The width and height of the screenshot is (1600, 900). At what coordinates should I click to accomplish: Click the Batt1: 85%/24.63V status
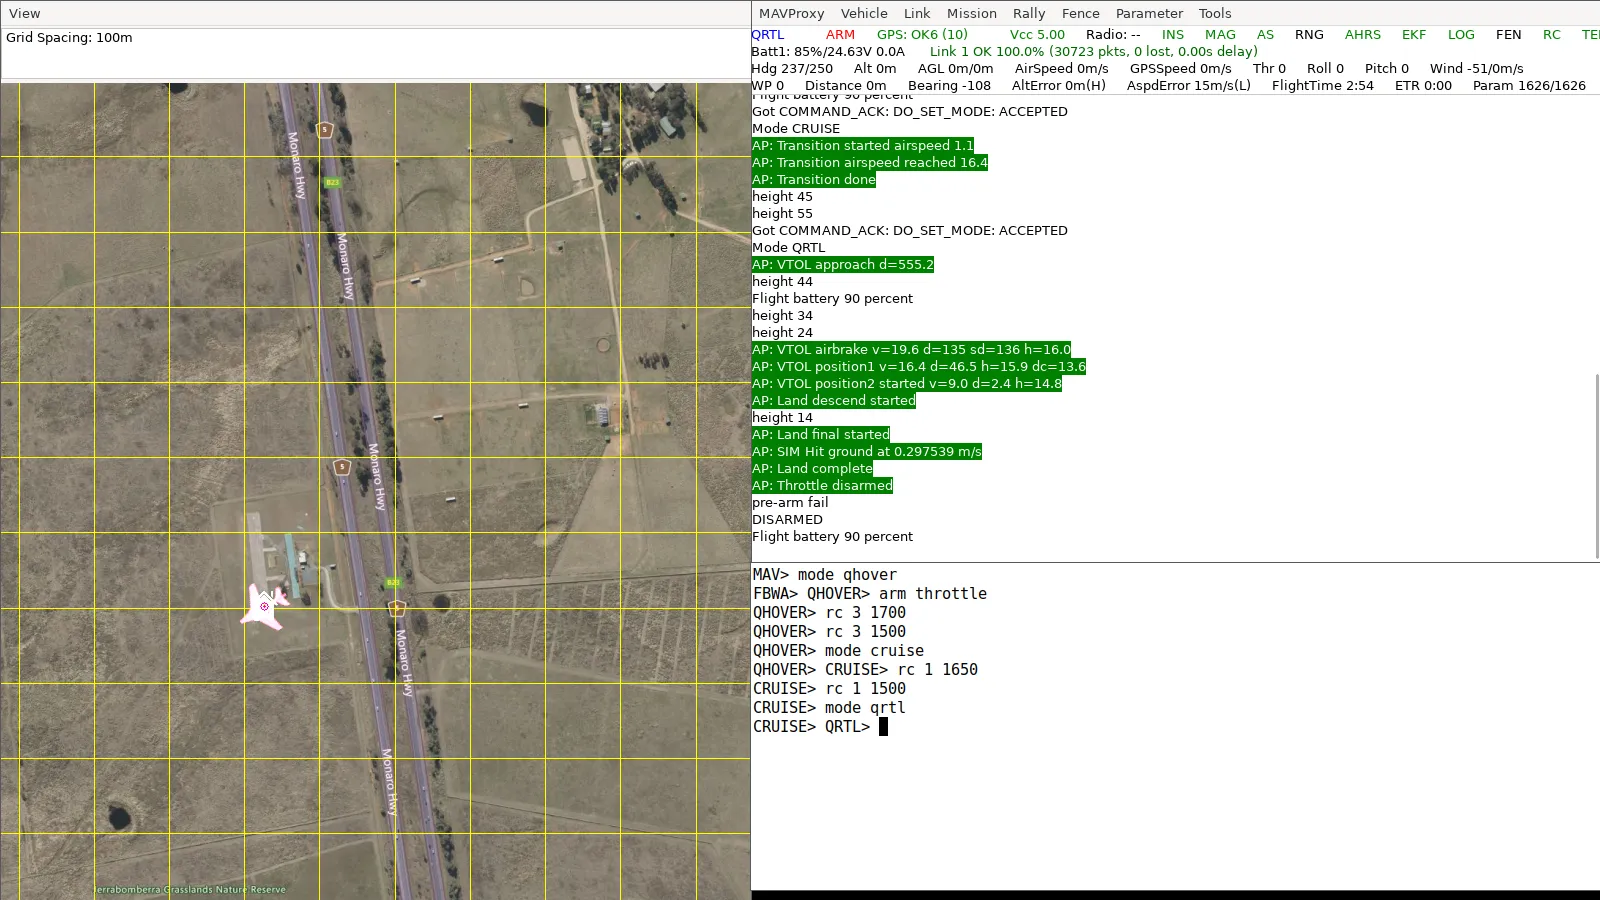[828, 51]
